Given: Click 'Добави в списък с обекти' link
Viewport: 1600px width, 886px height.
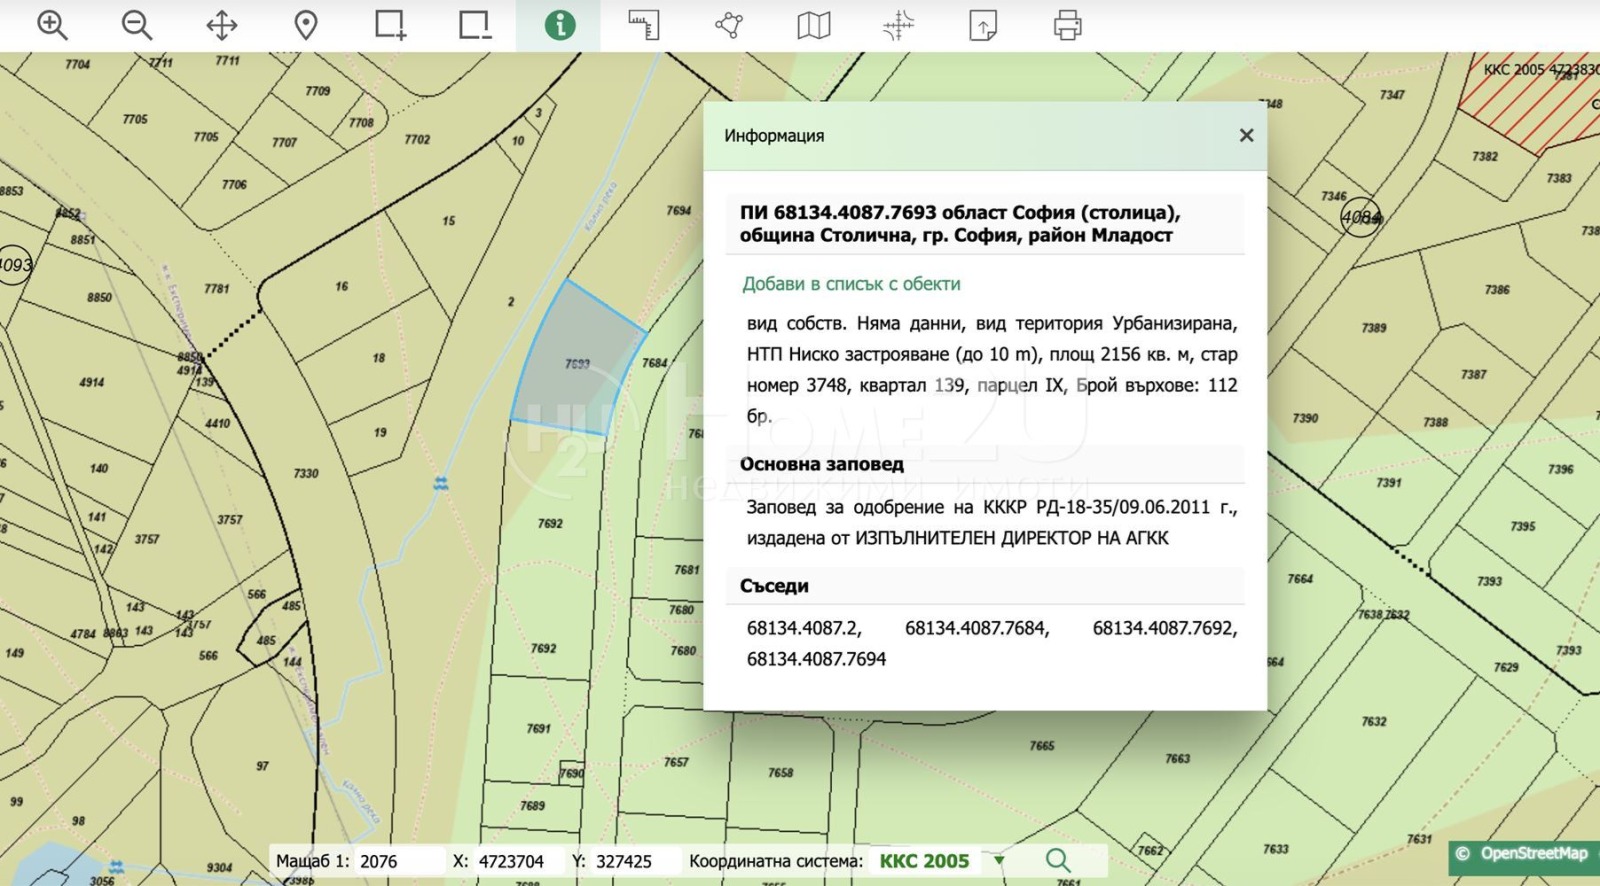Looking at the screenshot, I should (851, 284).
